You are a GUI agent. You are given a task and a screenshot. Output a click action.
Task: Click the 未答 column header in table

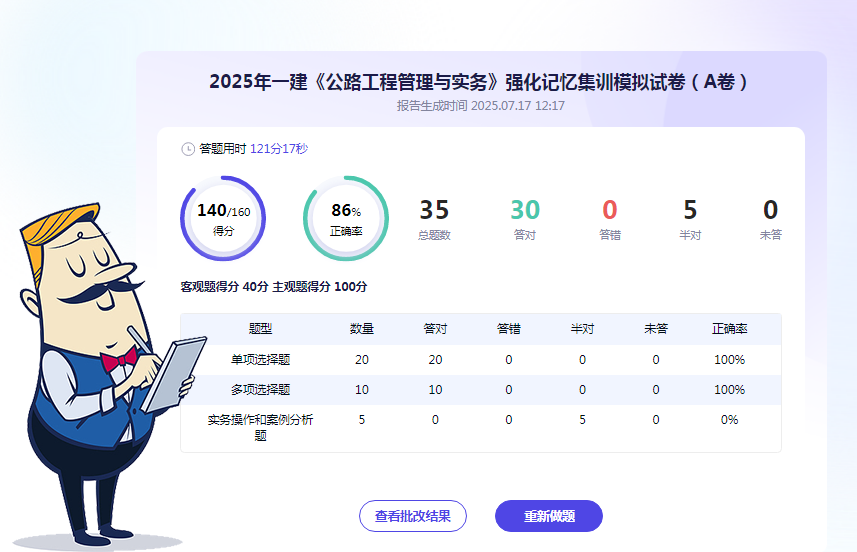[656, 328]
